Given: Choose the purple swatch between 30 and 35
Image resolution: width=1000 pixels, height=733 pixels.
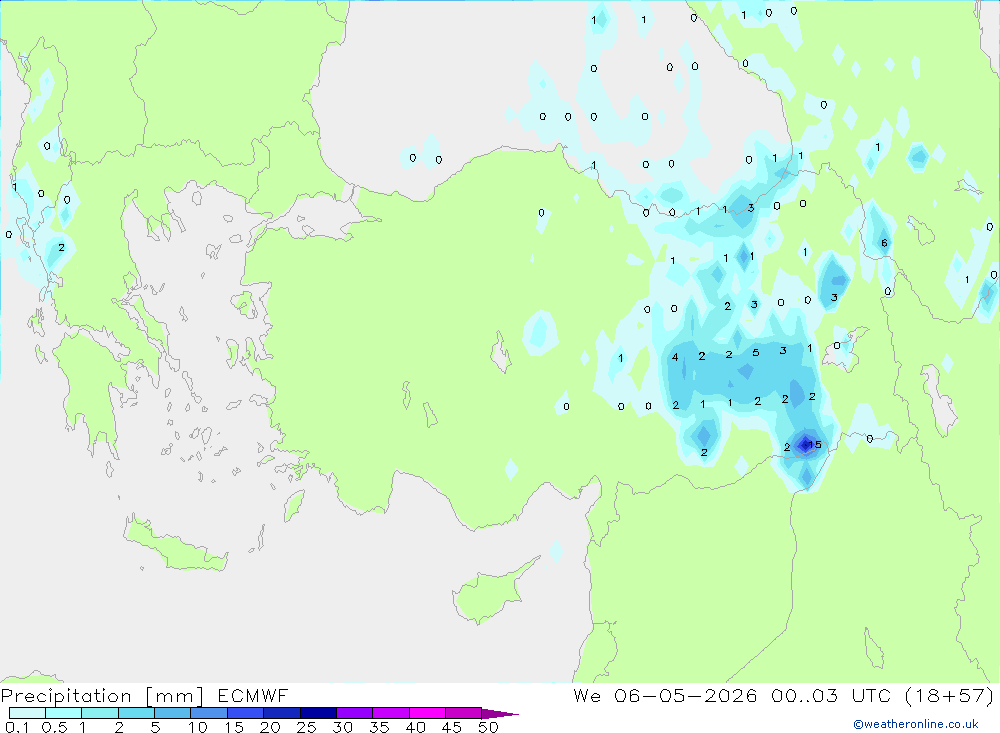Looking at the screenshot, I should click(355, 713).
